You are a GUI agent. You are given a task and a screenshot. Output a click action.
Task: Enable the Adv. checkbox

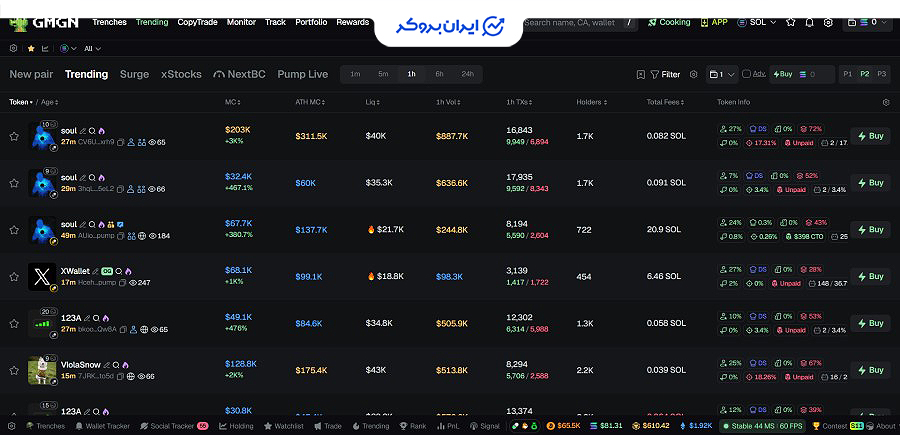[x=746, y=74]
